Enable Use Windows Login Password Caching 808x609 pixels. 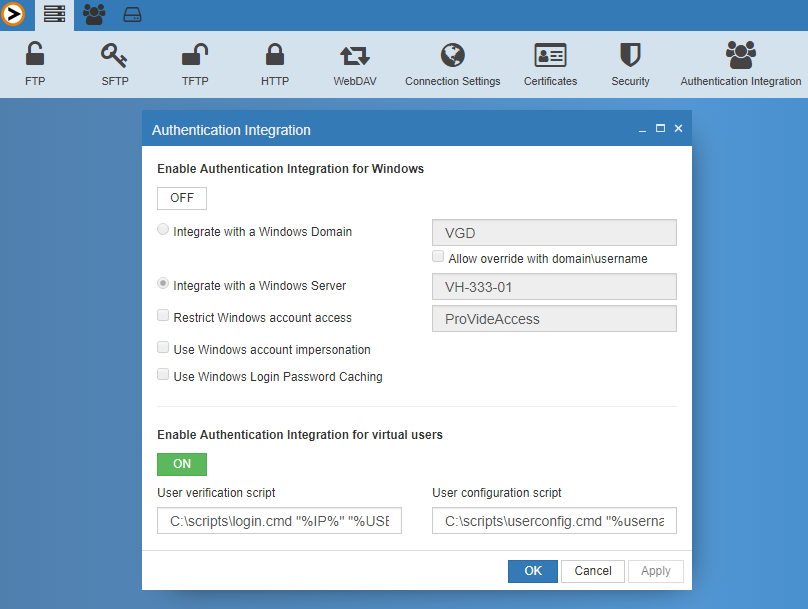pos(163,374)
